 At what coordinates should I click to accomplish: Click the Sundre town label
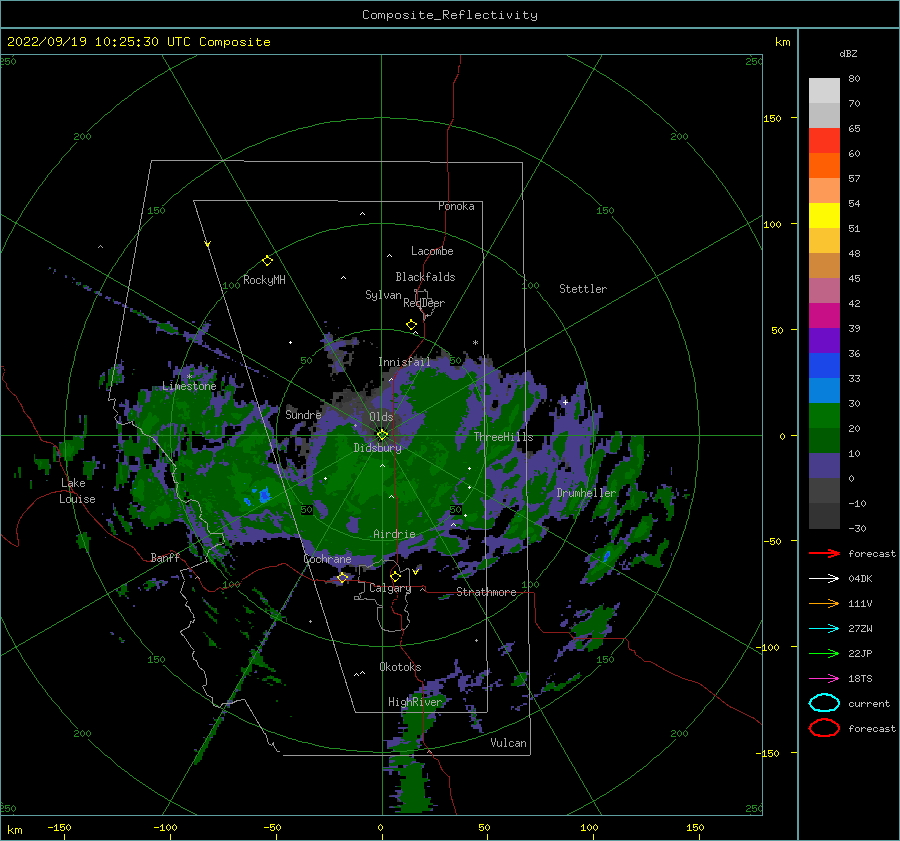(x=303, y=414)
